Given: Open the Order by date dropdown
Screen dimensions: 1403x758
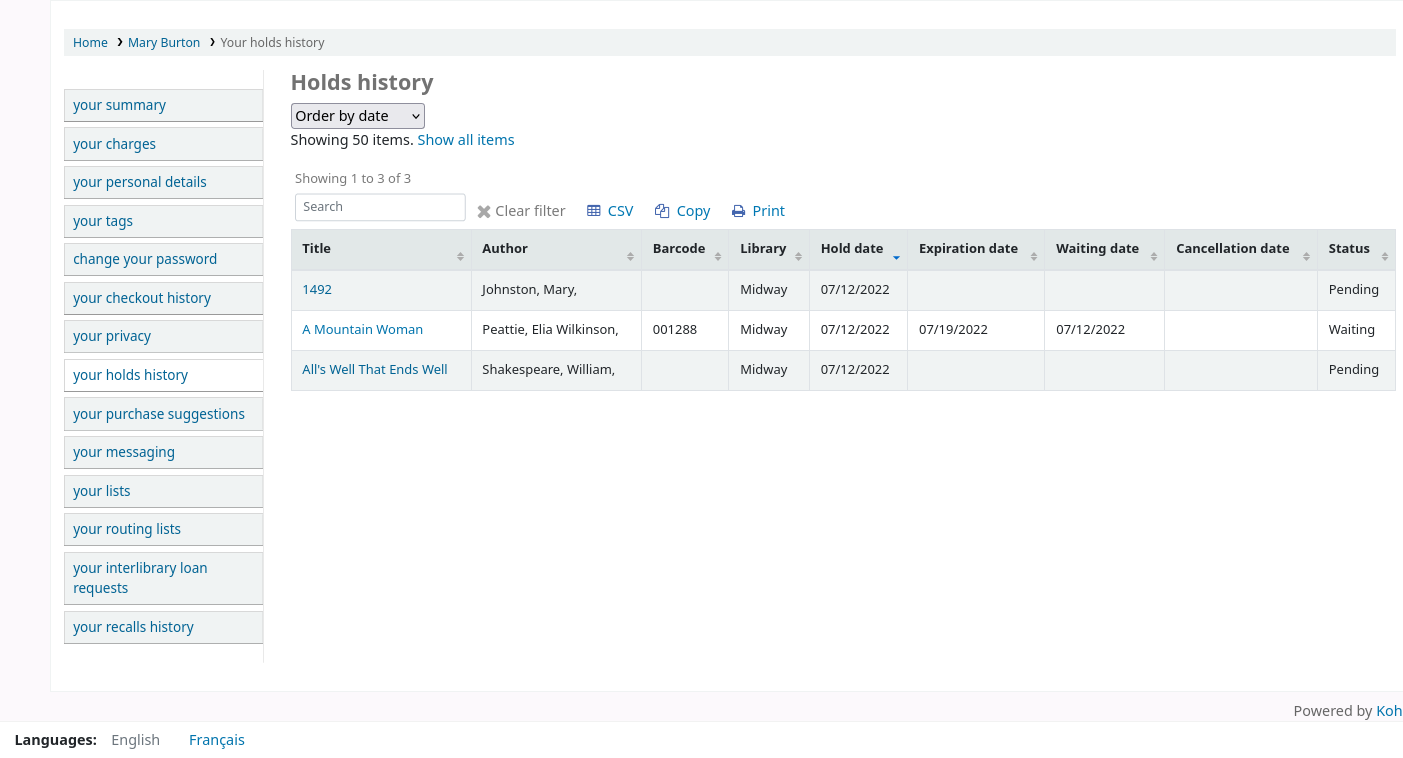Looking at the screenshot, I should tap(357, 116).
